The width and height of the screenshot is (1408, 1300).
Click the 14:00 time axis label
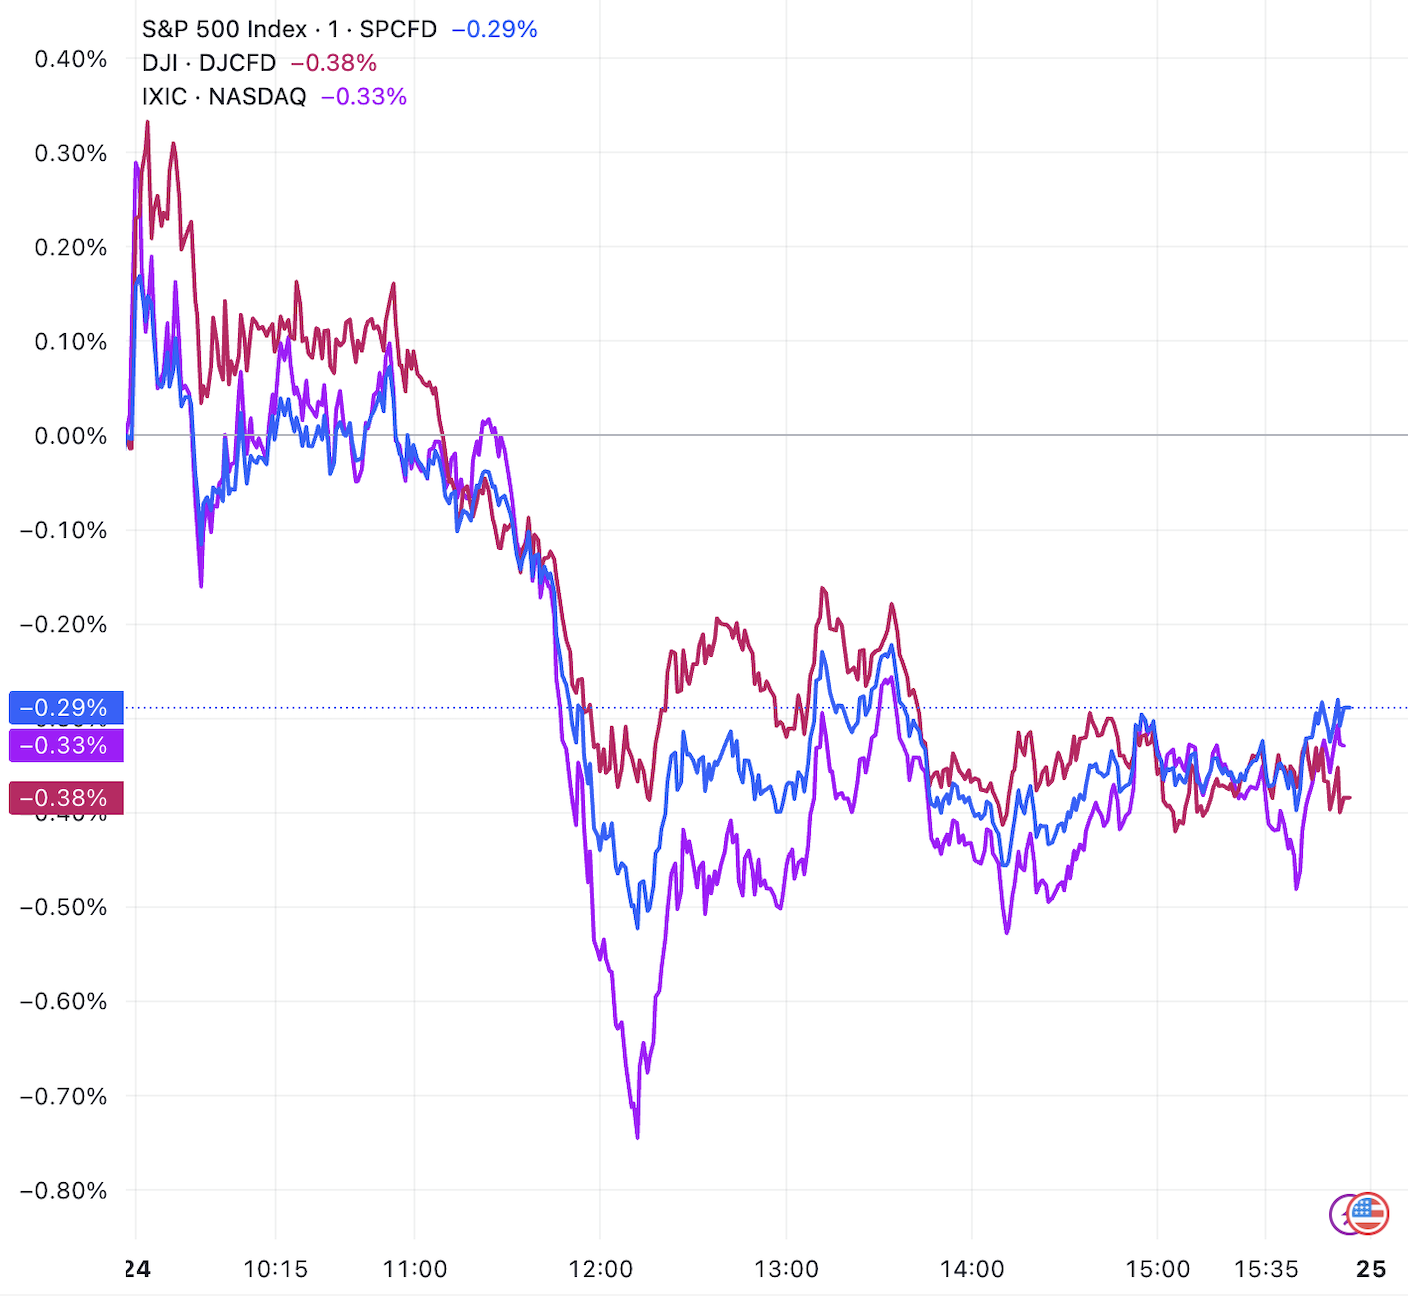tap(972, 1269)
